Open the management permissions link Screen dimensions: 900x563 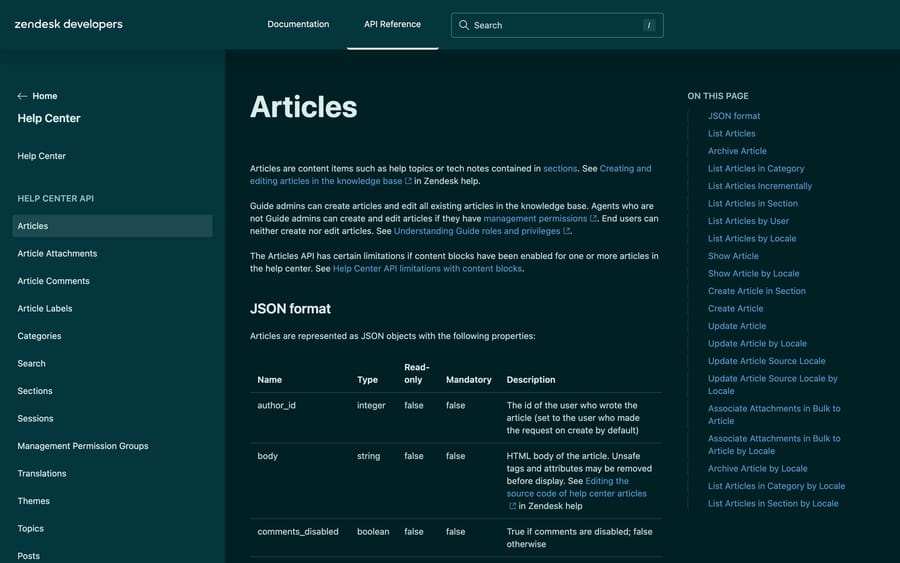[535, 219]
